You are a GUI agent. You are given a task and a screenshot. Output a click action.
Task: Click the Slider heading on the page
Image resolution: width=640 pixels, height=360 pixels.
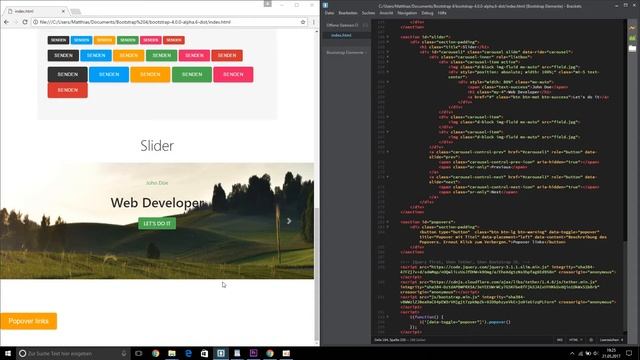pos(157,146)
